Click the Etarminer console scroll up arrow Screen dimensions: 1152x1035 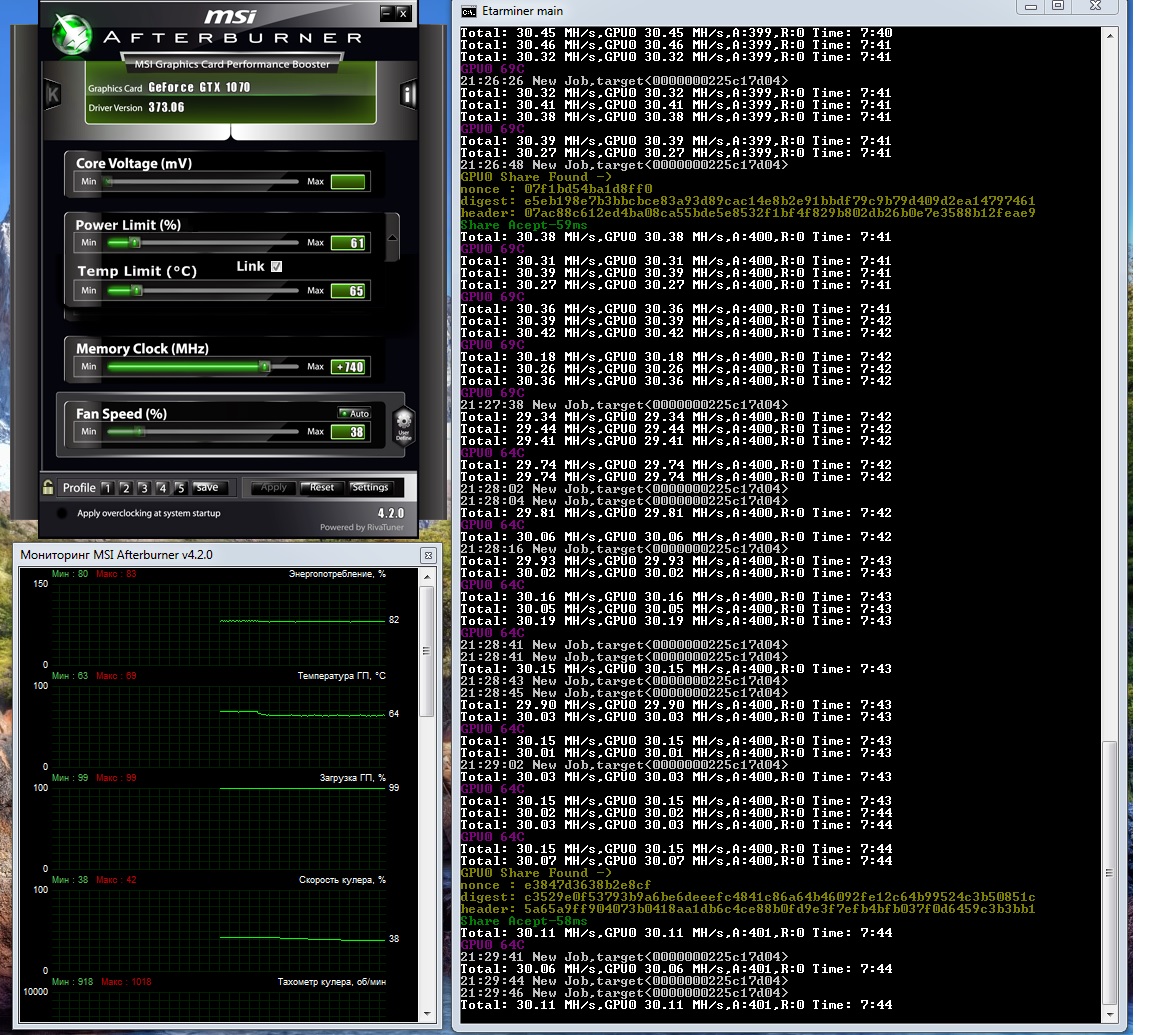[x=1109, y=35]
